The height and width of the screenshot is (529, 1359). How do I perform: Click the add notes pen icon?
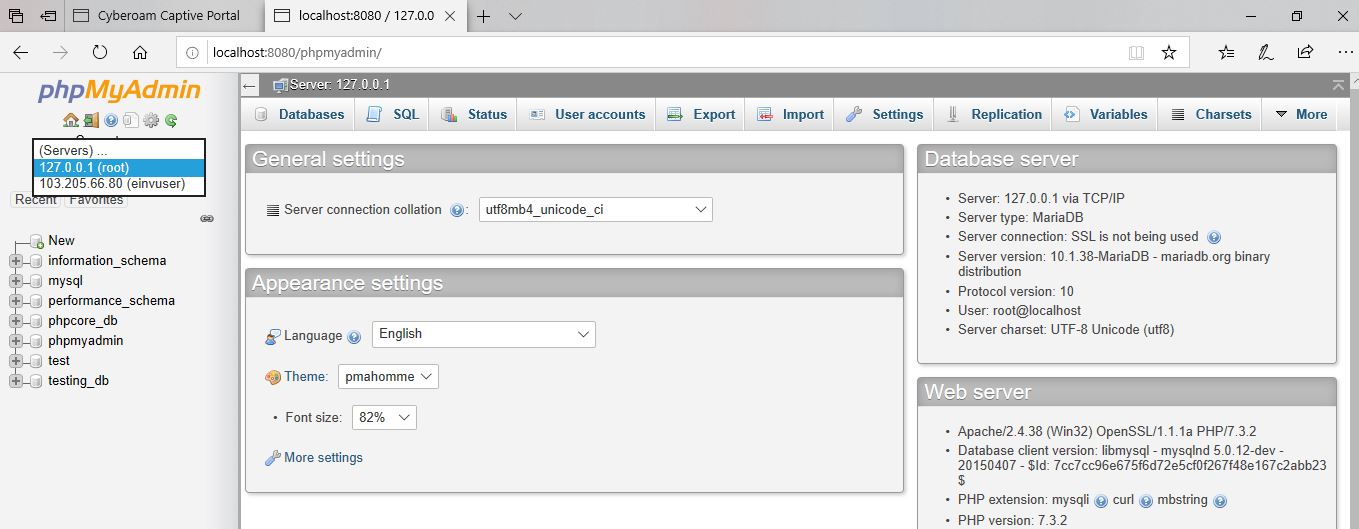[x=1266, y=52]
